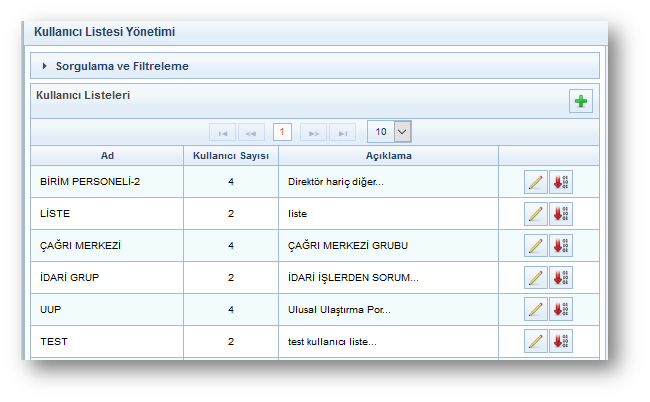Edit the BİRİM PERSONELİ-2 list with pencil icon

point(536,182)
